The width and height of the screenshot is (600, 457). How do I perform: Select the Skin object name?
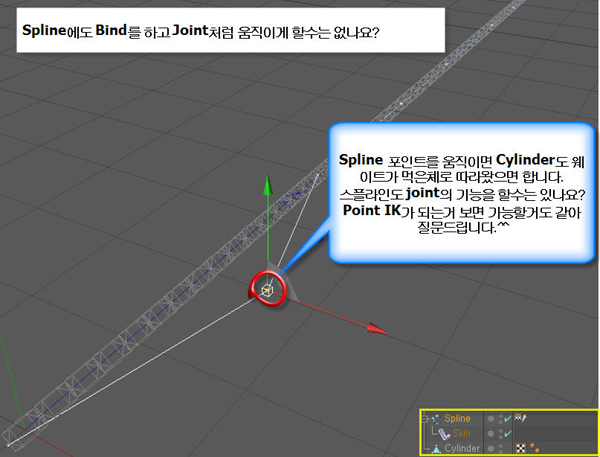tap(461, 433)
